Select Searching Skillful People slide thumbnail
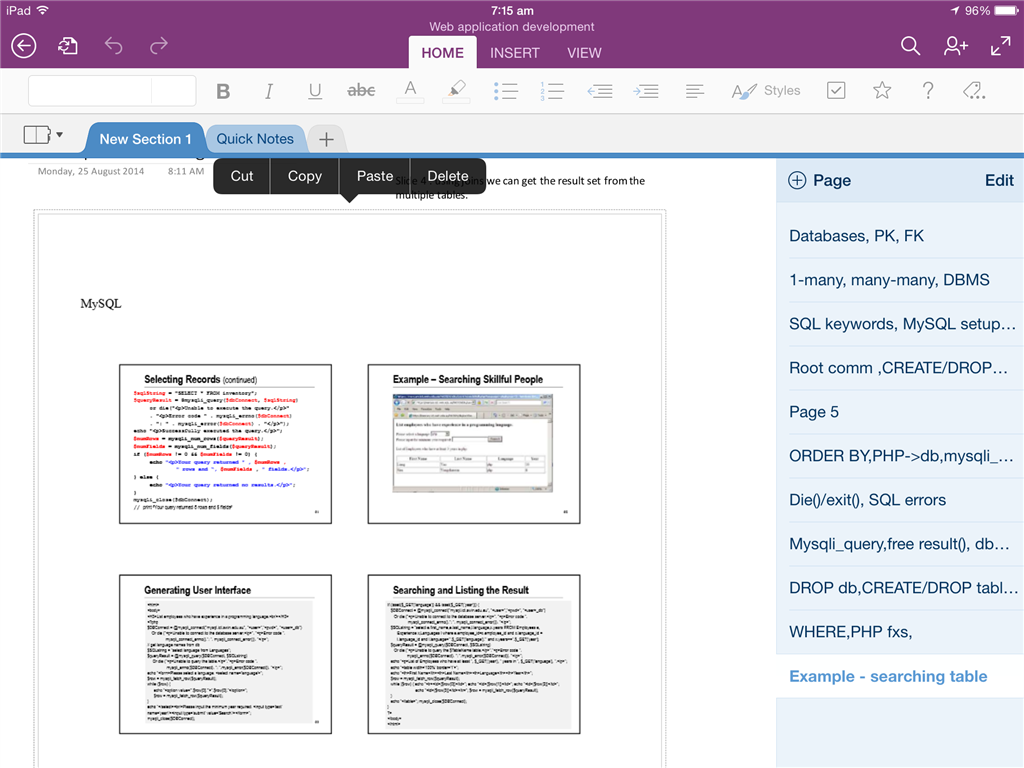The height and width of the screenshot is (768, 1024). pyautogui.click(x=474, y=444)
